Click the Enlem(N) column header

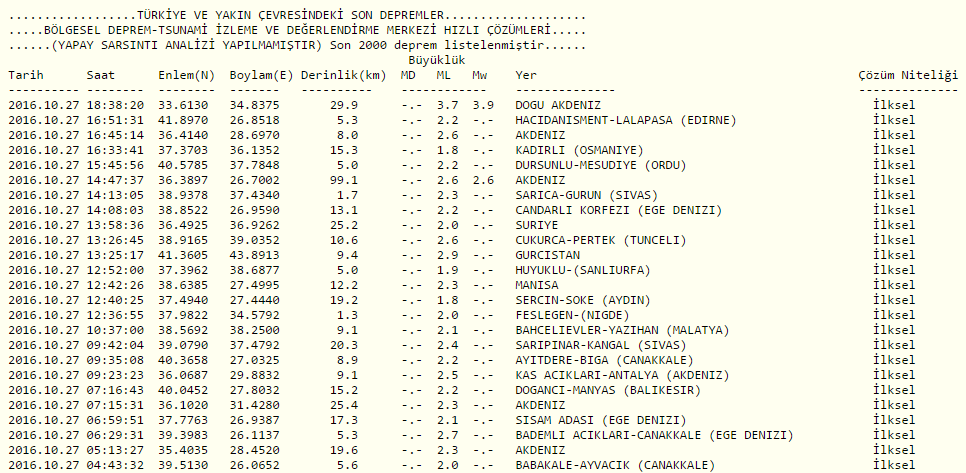point(186,75)
